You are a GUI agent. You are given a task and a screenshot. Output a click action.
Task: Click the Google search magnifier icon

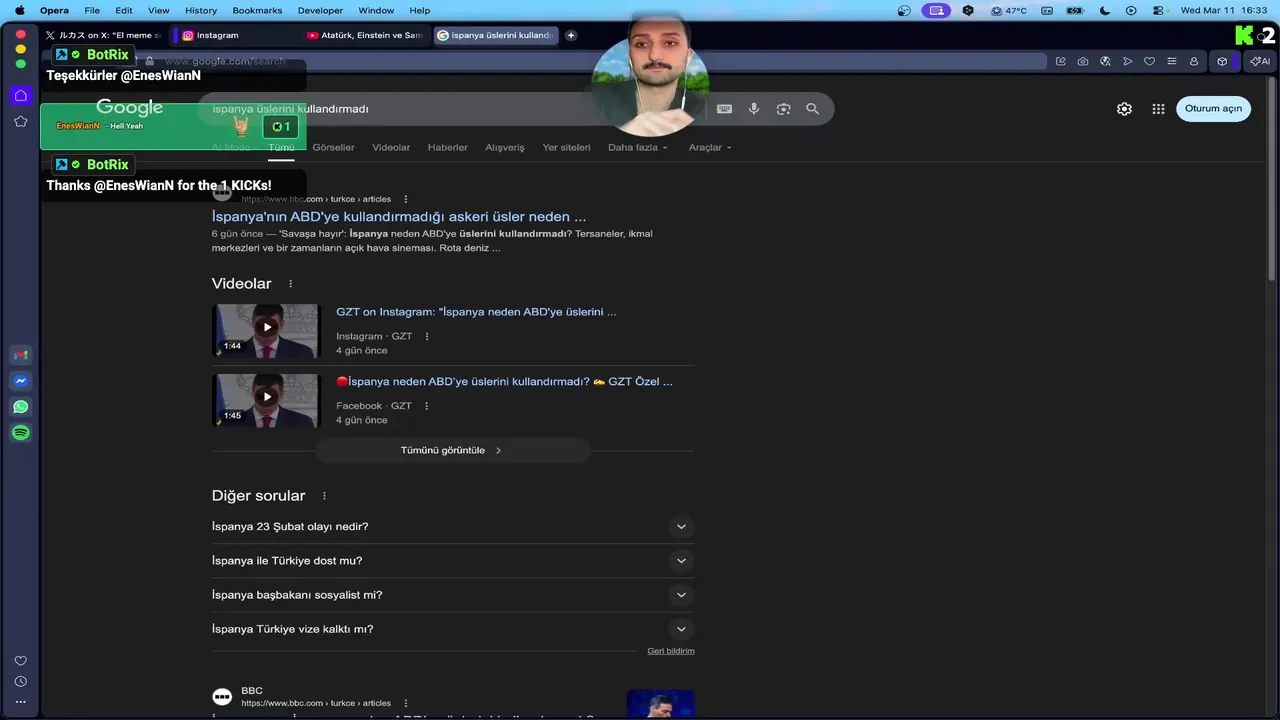812,109
